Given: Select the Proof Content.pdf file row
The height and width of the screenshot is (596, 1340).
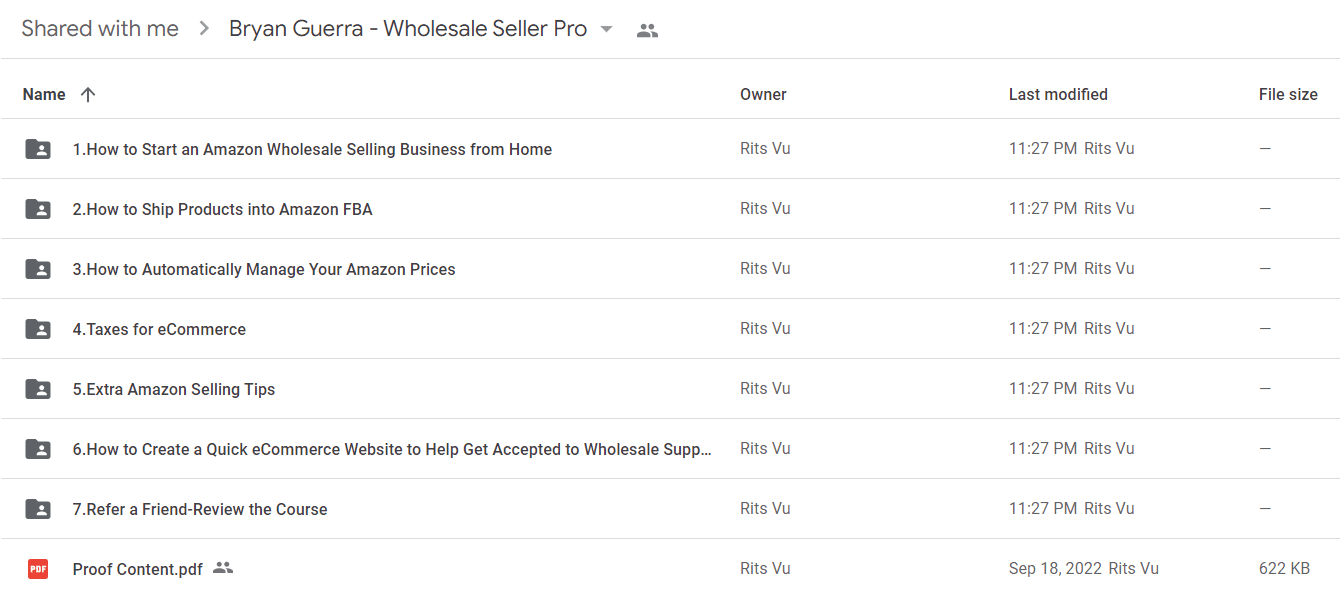Looking at the screenshot, I should 670,569.
